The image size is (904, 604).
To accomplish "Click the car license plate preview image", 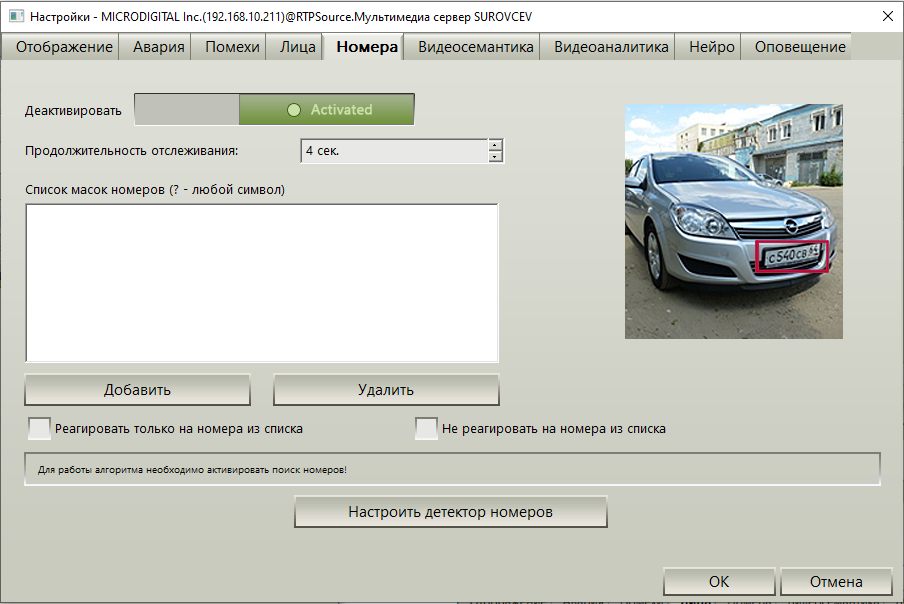I will click(x=734, y=221).
